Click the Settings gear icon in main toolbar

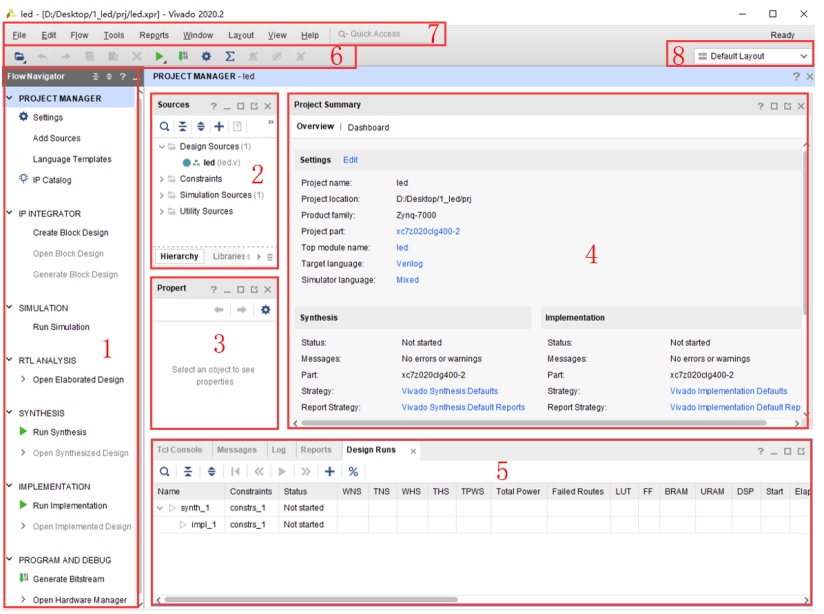click(x=206, y=57)
